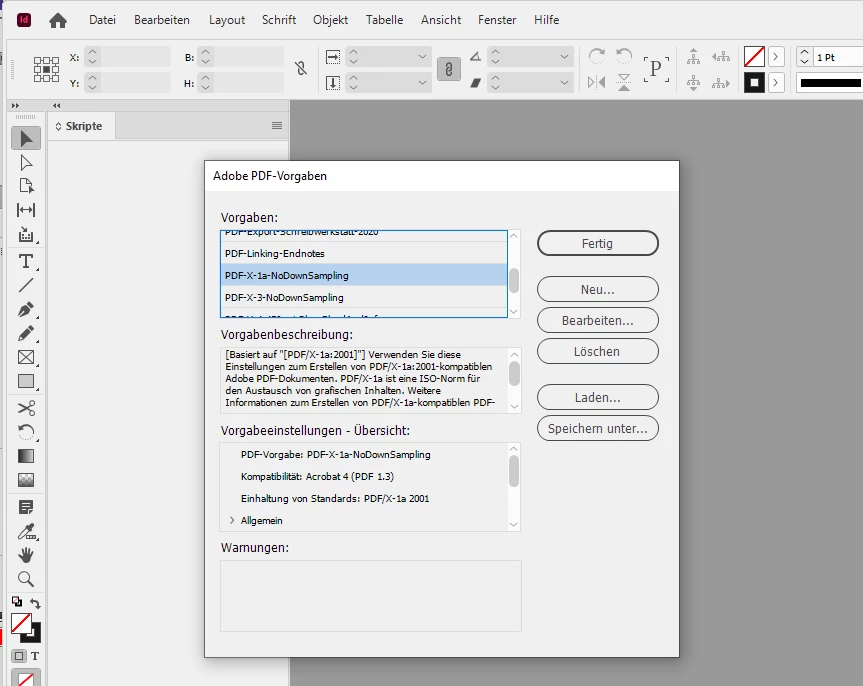This screenshot has width=863, height=686.
Task: Toggle constrain proportions for width and height
Action: (301, 69)
